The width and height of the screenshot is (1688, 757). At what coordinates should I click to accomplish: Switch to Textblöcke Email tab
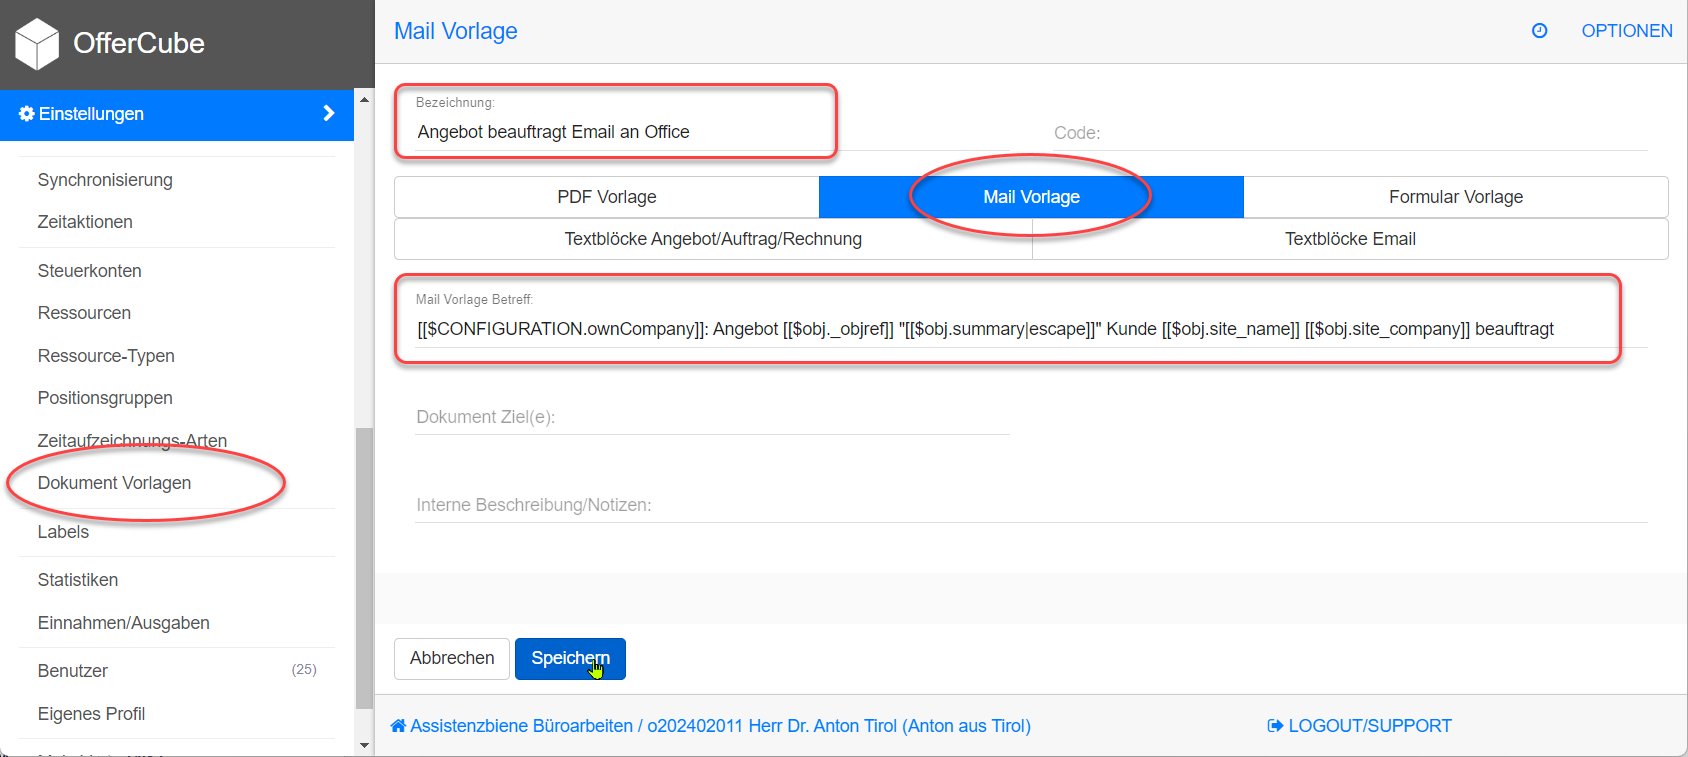(1350, 239)
